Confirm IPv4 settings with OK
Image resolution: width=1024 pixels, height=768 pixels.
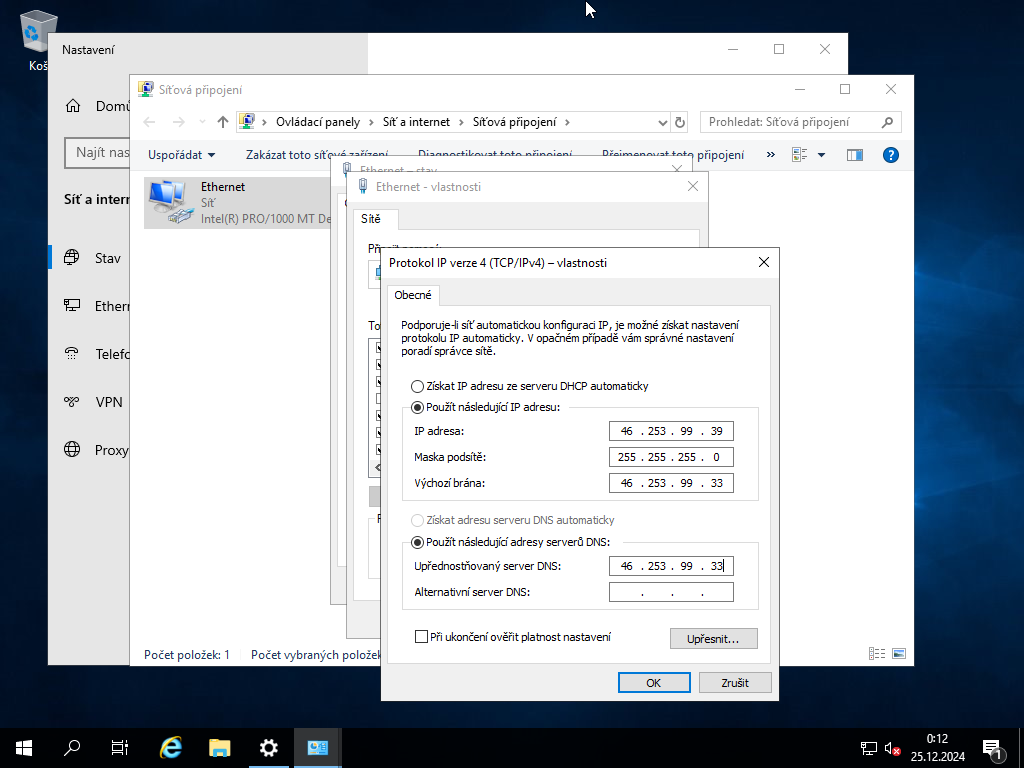654,682
